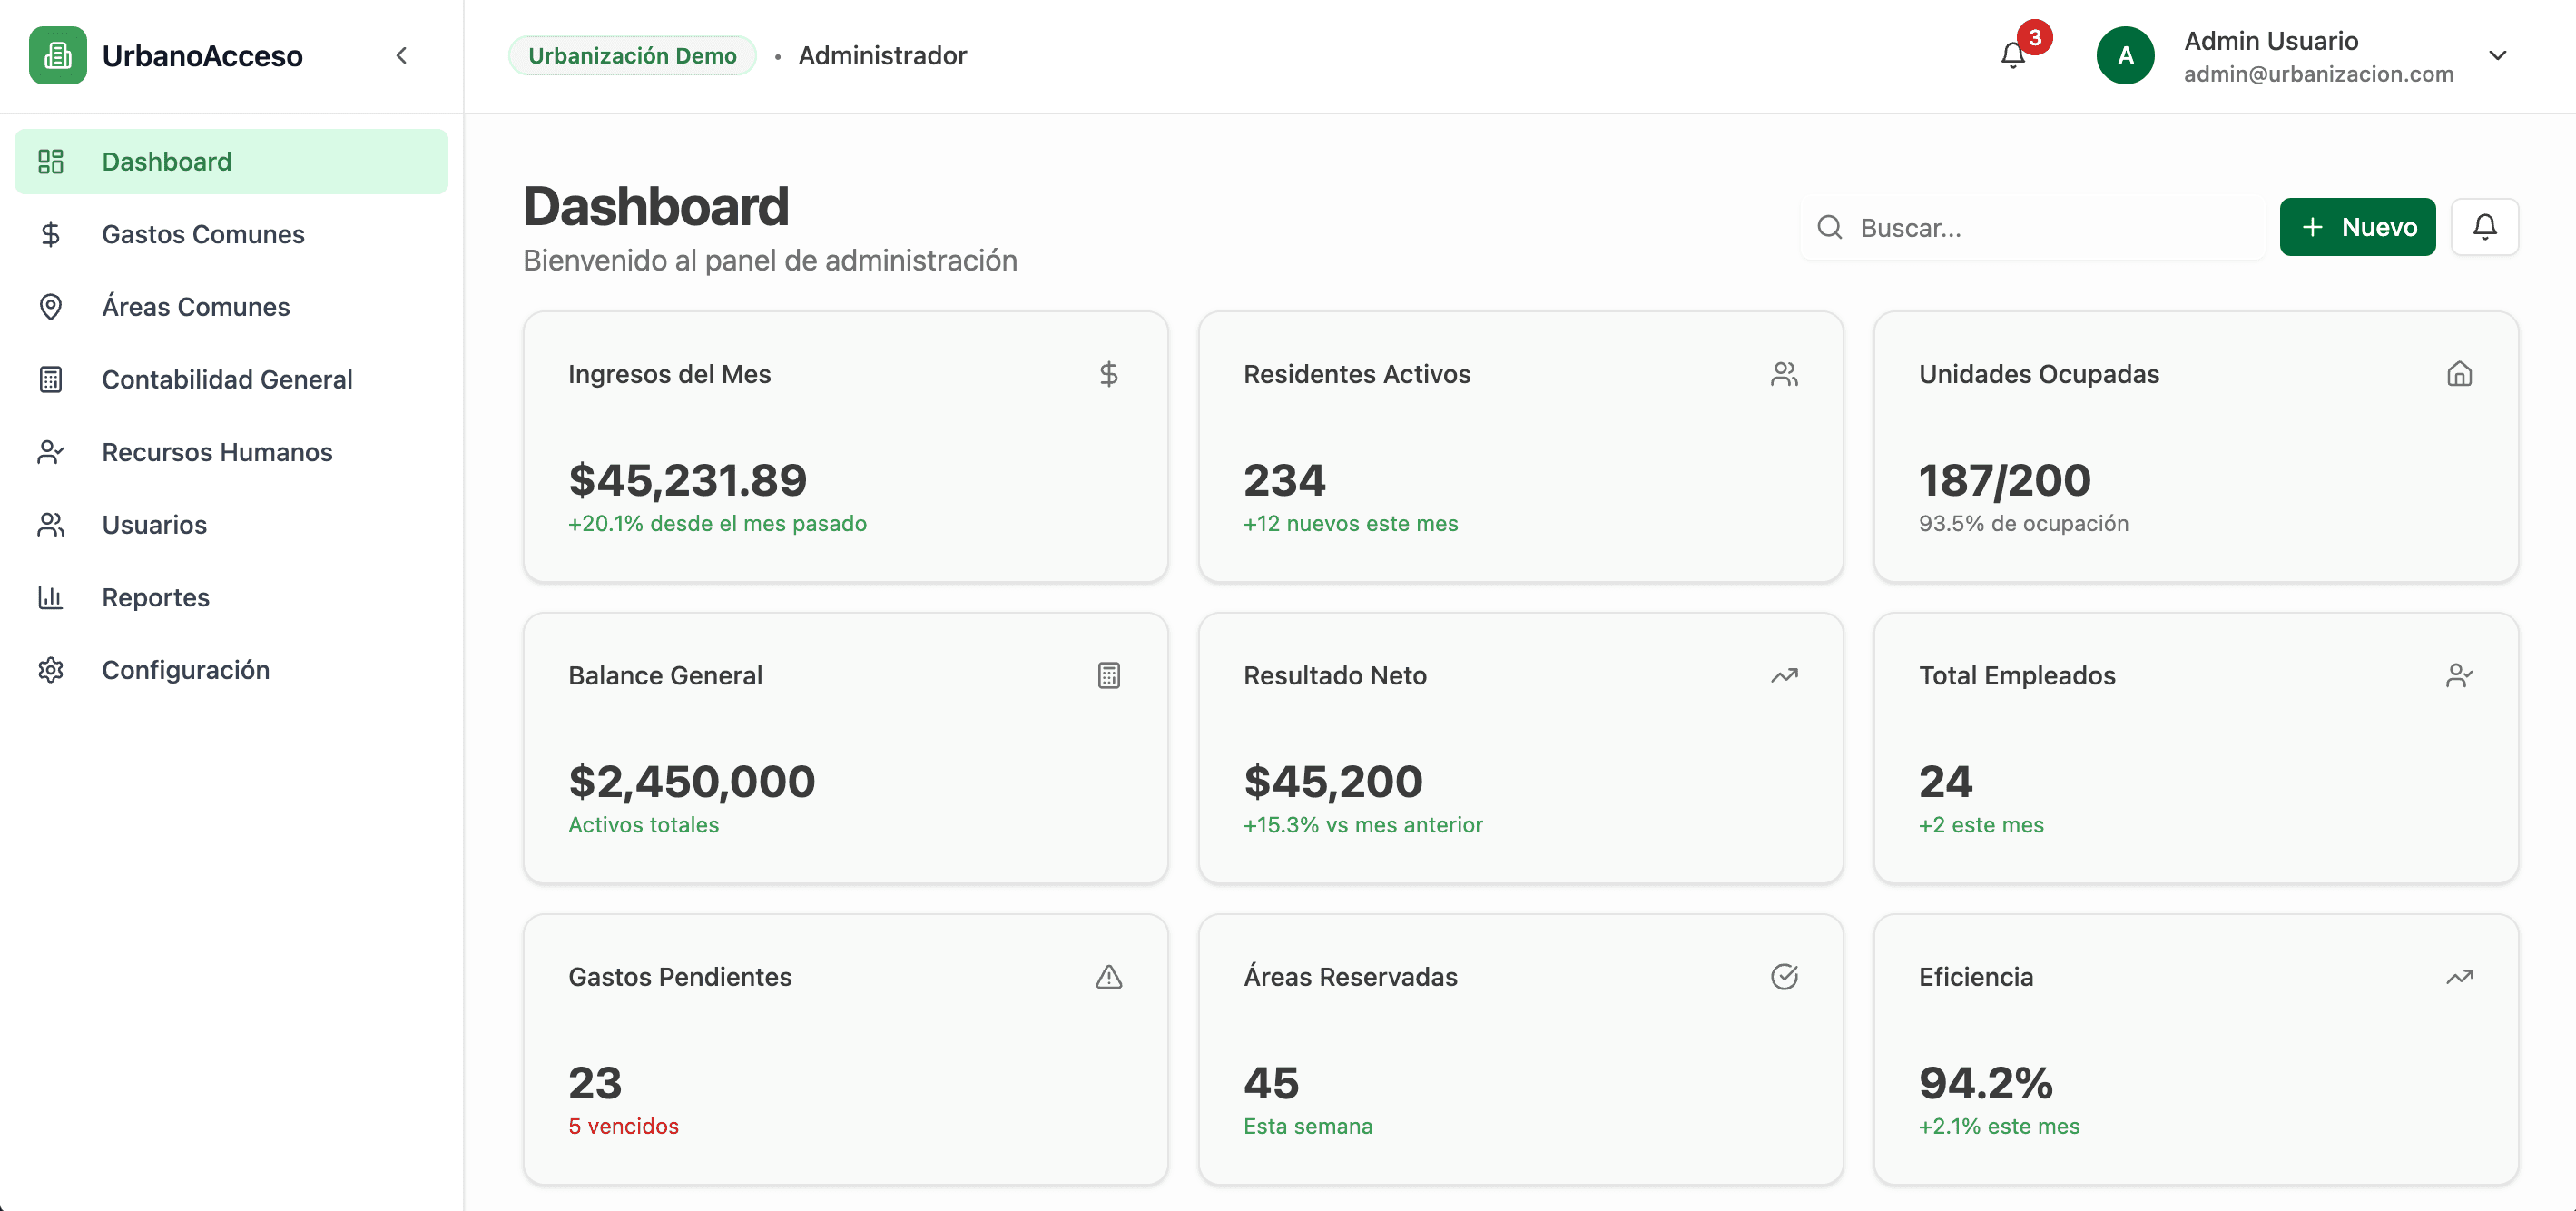Expand the Admin Usuario account dropdown

point(2497,56)
